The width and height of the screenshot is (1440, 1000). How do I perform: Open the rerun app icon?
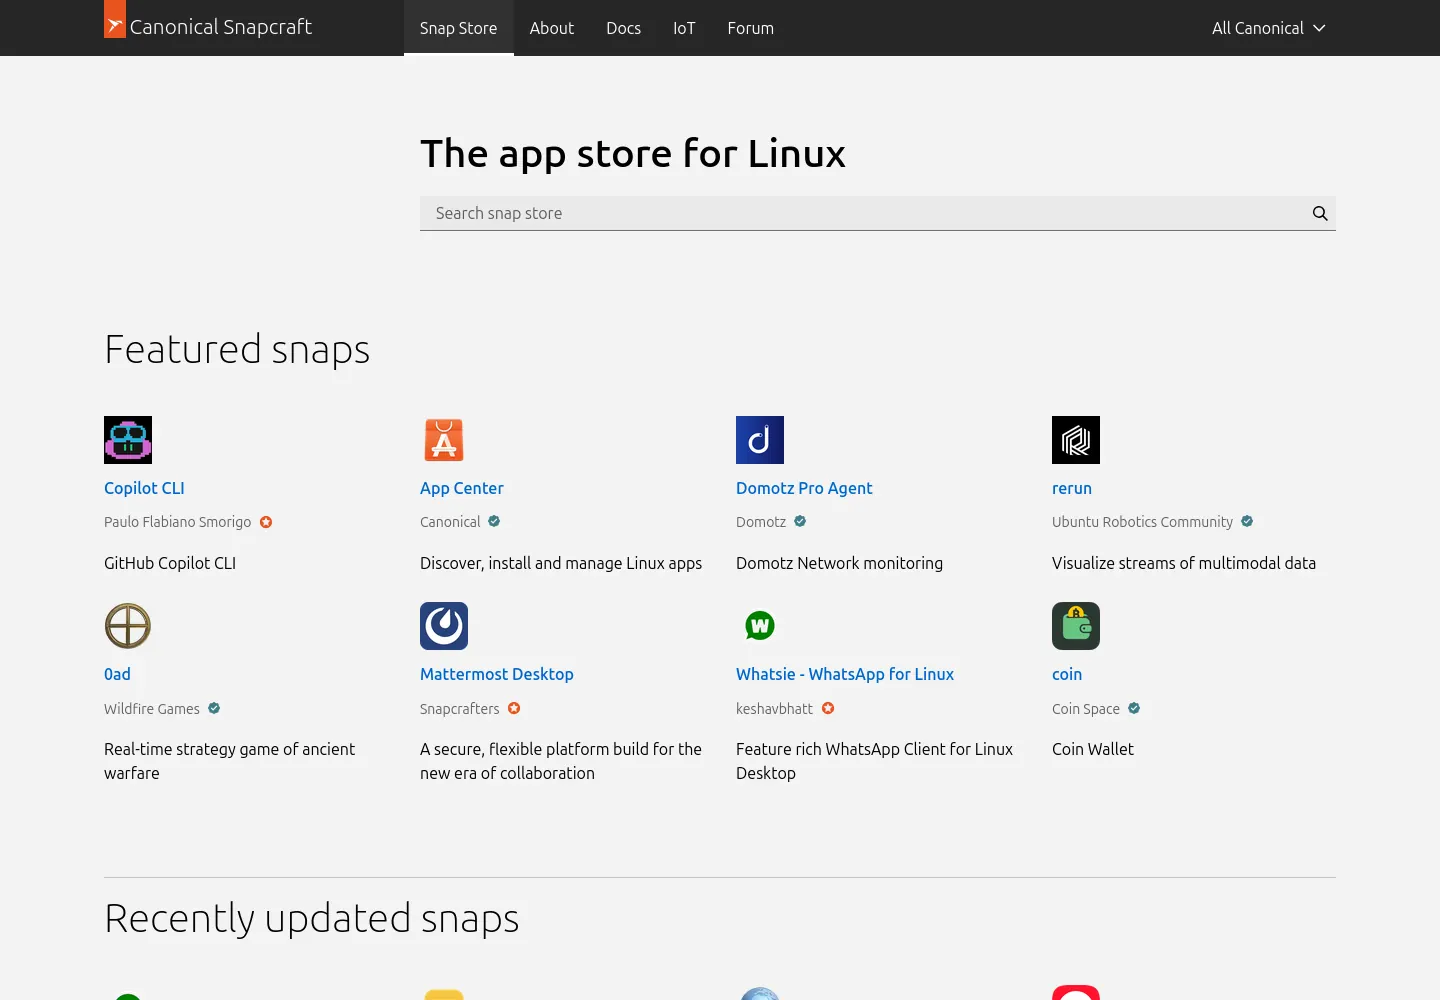point(1076,440)
